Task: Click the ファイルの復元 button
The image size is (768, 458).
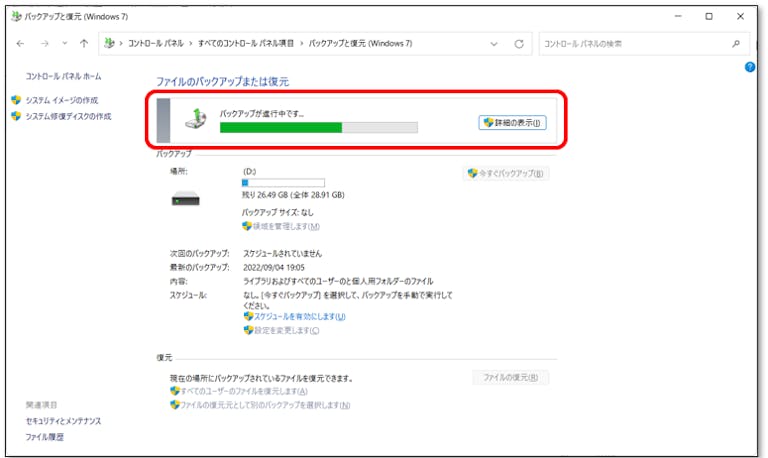Action: click(x=510, y=378)
